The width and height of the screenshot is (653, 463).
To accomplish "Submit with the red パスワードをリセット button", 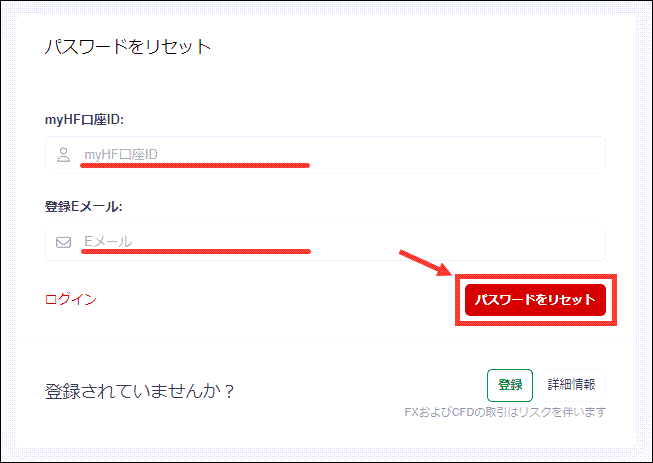I will [535, 300].
